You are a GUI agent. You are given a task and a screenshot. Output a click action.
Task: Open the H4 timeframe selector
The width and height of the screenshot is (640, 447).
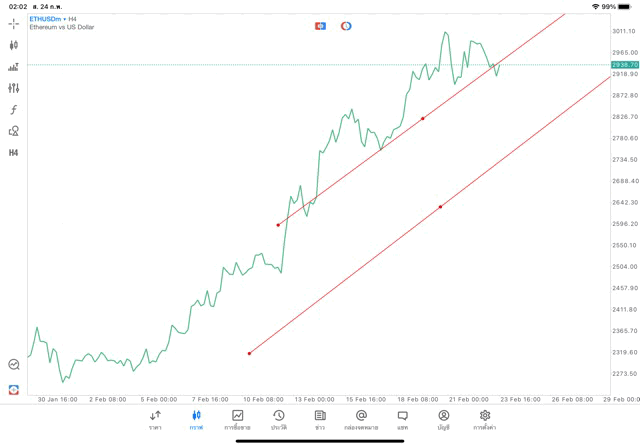(14, 153)
